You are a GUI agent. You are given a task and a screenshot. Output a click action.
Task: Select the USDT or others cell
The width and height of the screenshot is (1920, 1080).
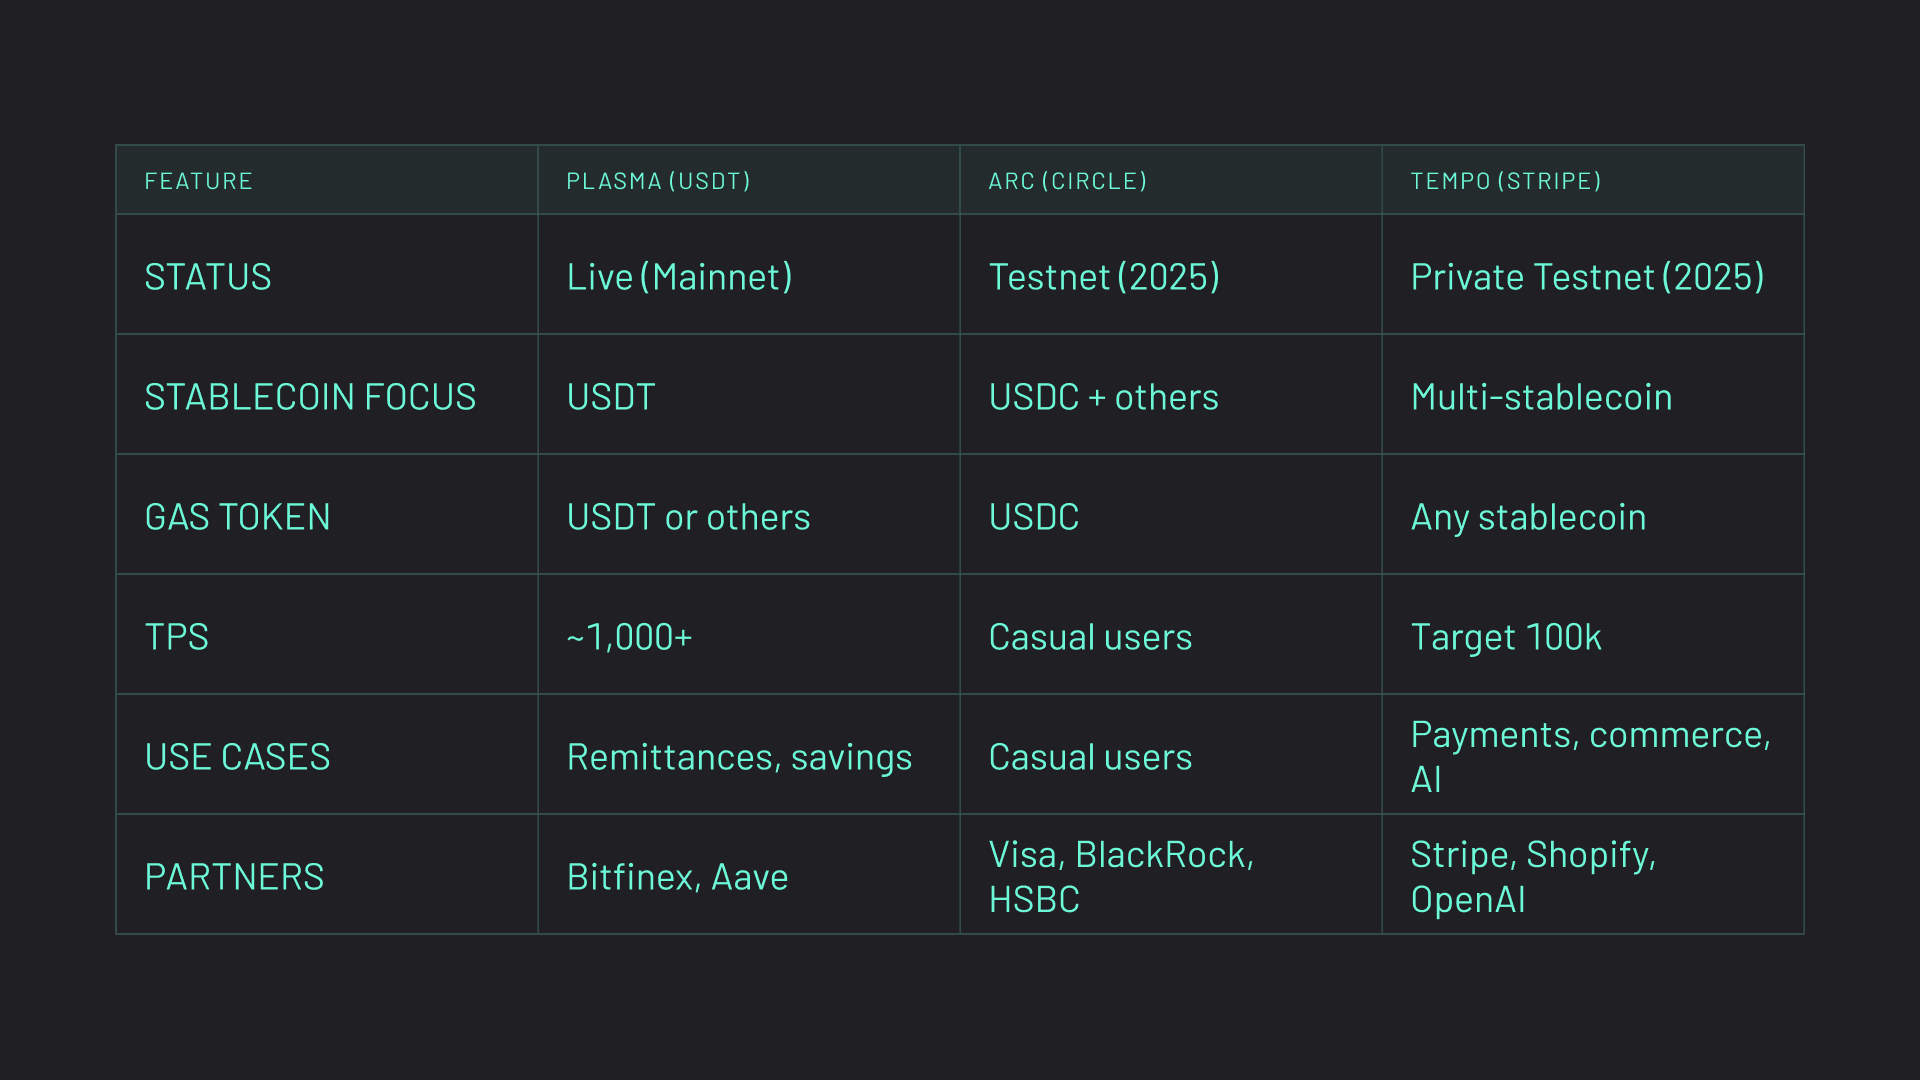[688, 517]
